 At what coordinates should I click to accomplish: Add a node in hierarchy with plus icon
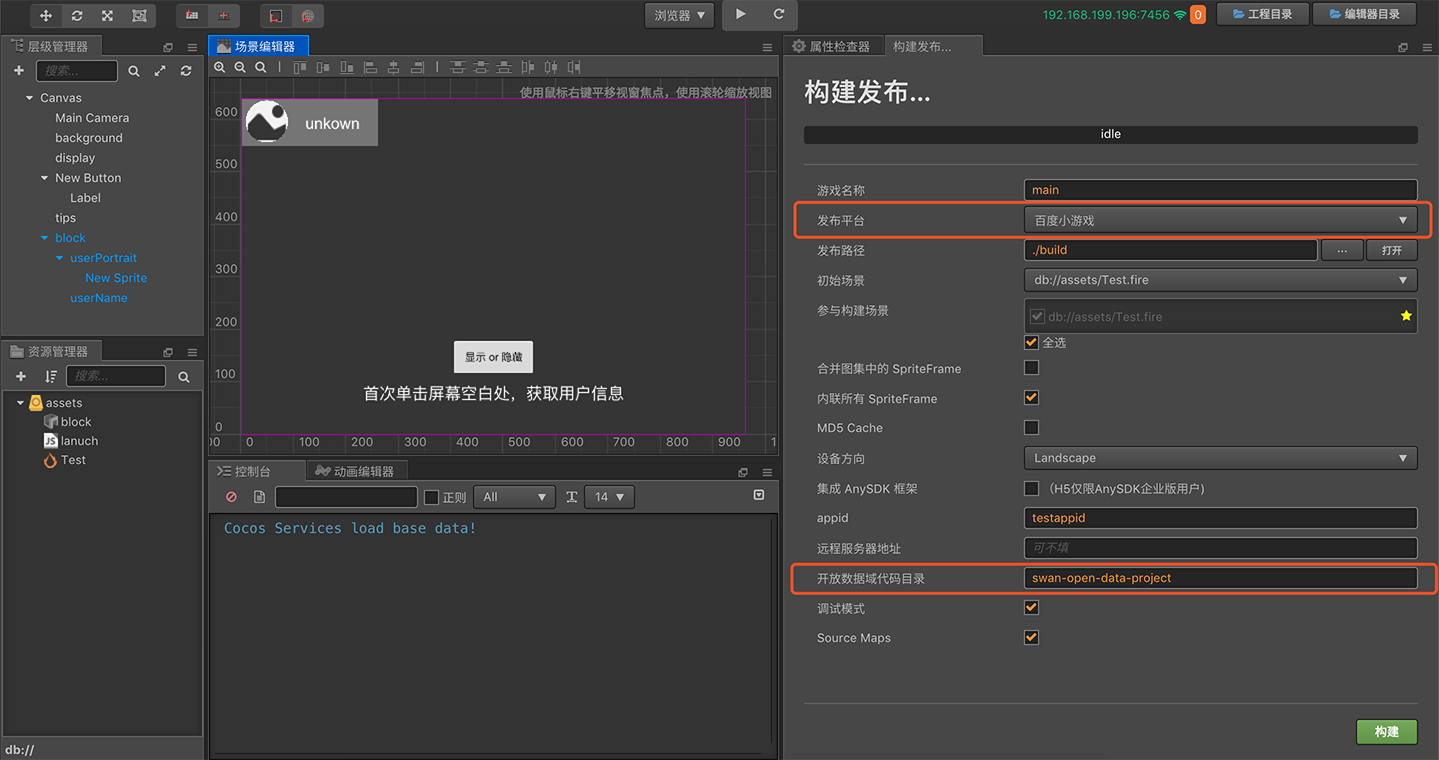coord(19,71)
